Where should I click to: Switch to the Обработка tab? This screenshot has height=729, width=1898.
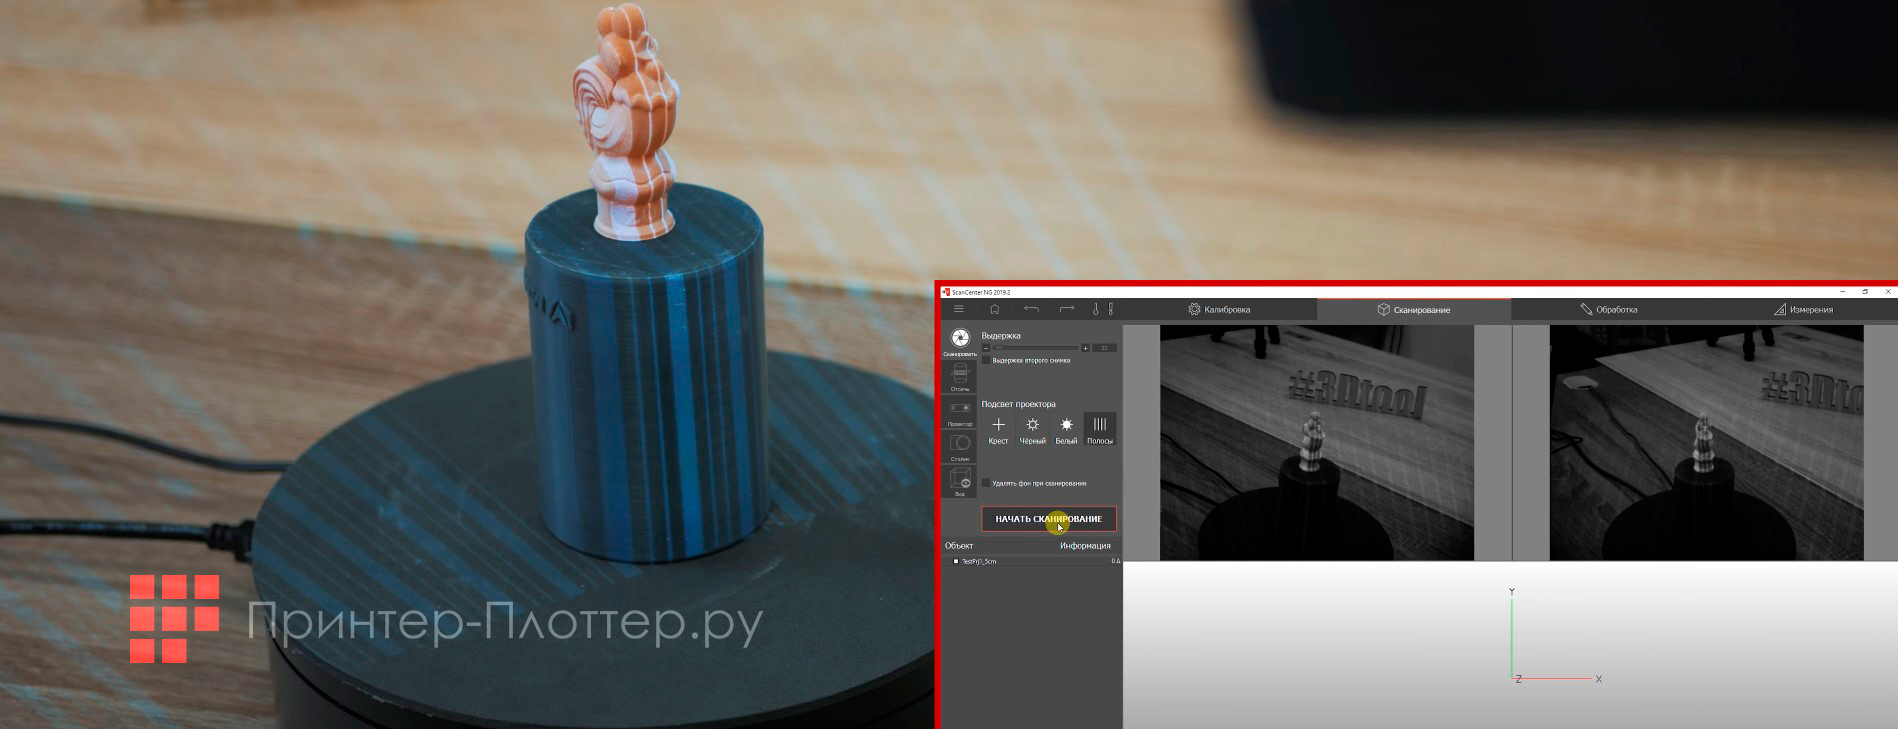coord(1608,310)
